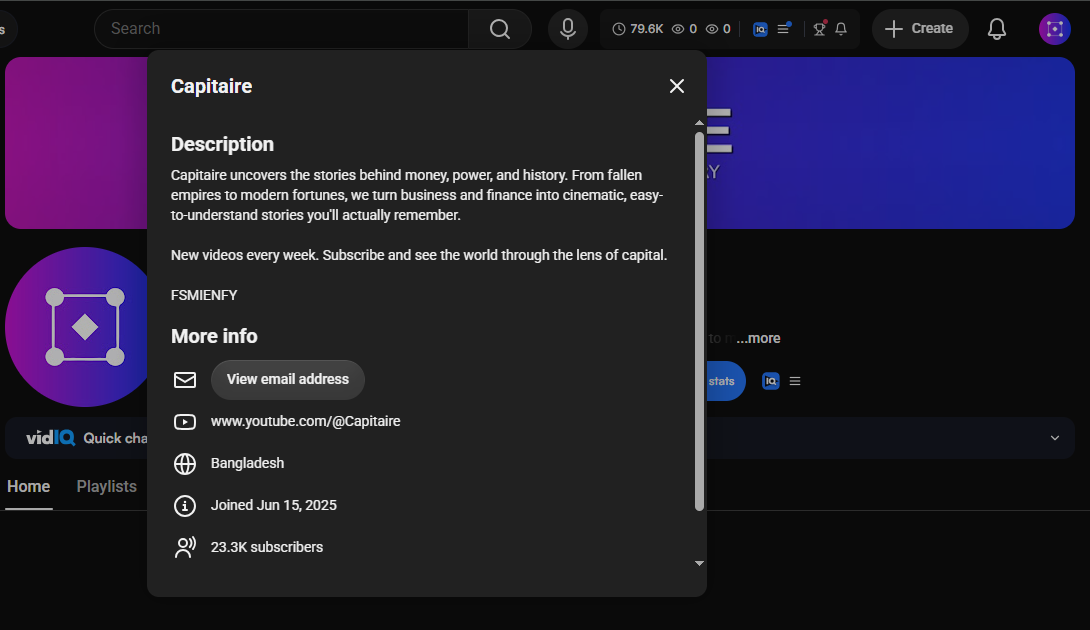This screenshot has width=1090, height=630.
Task: Click the vidIQ clock icon in top bar
Action: click(x=618, y=29)
